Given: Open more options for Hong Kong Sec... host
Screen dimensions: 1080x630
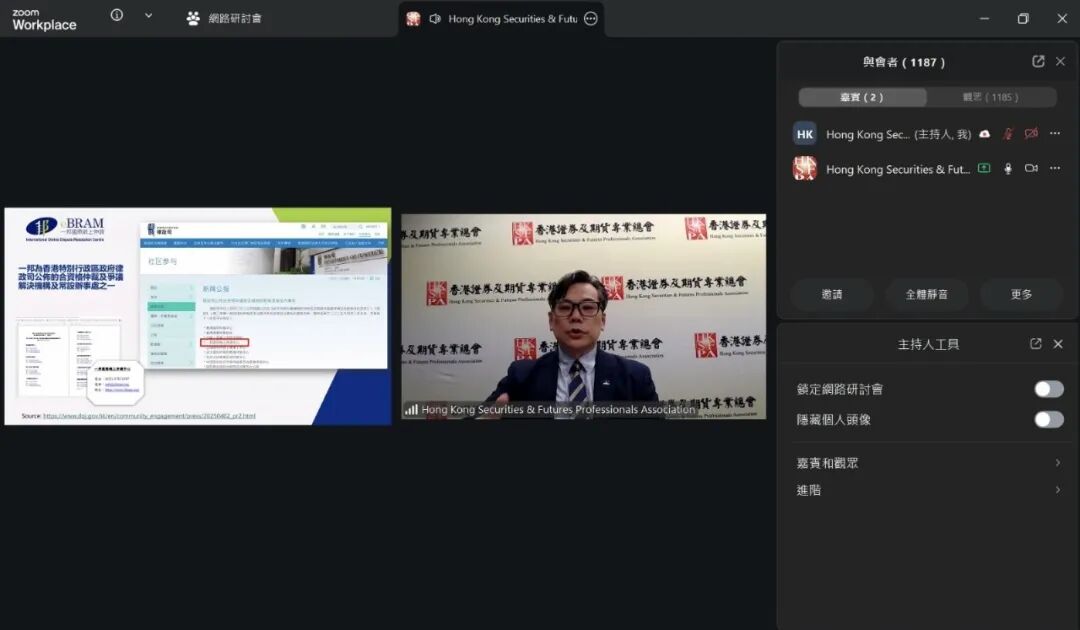Looking at the screenshot, I should click(1055, 134).
